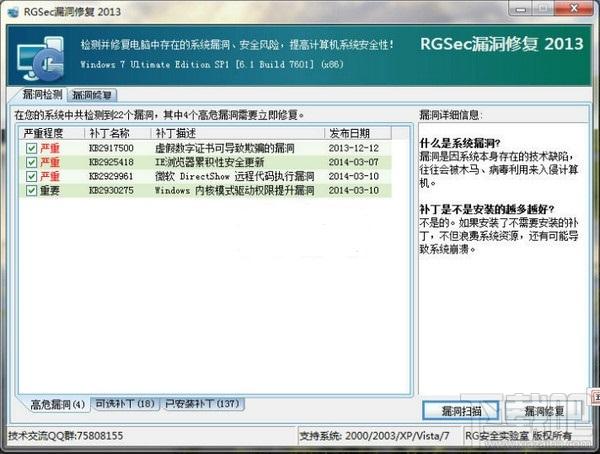600x454 pixels.
Task: Deselect the KB2929961 patch checkbox
Action: tap(32, 175)
